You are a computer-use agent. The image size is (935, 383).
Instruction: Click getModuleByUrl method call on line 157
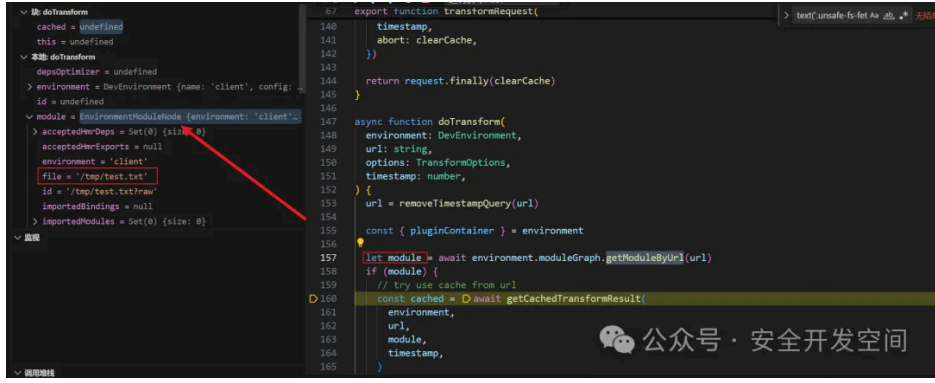645,258
